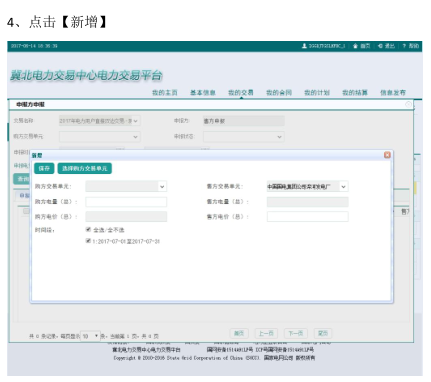
Task: Toggle the table header select-all checkbox behind dialog
Action: point(26,211)
